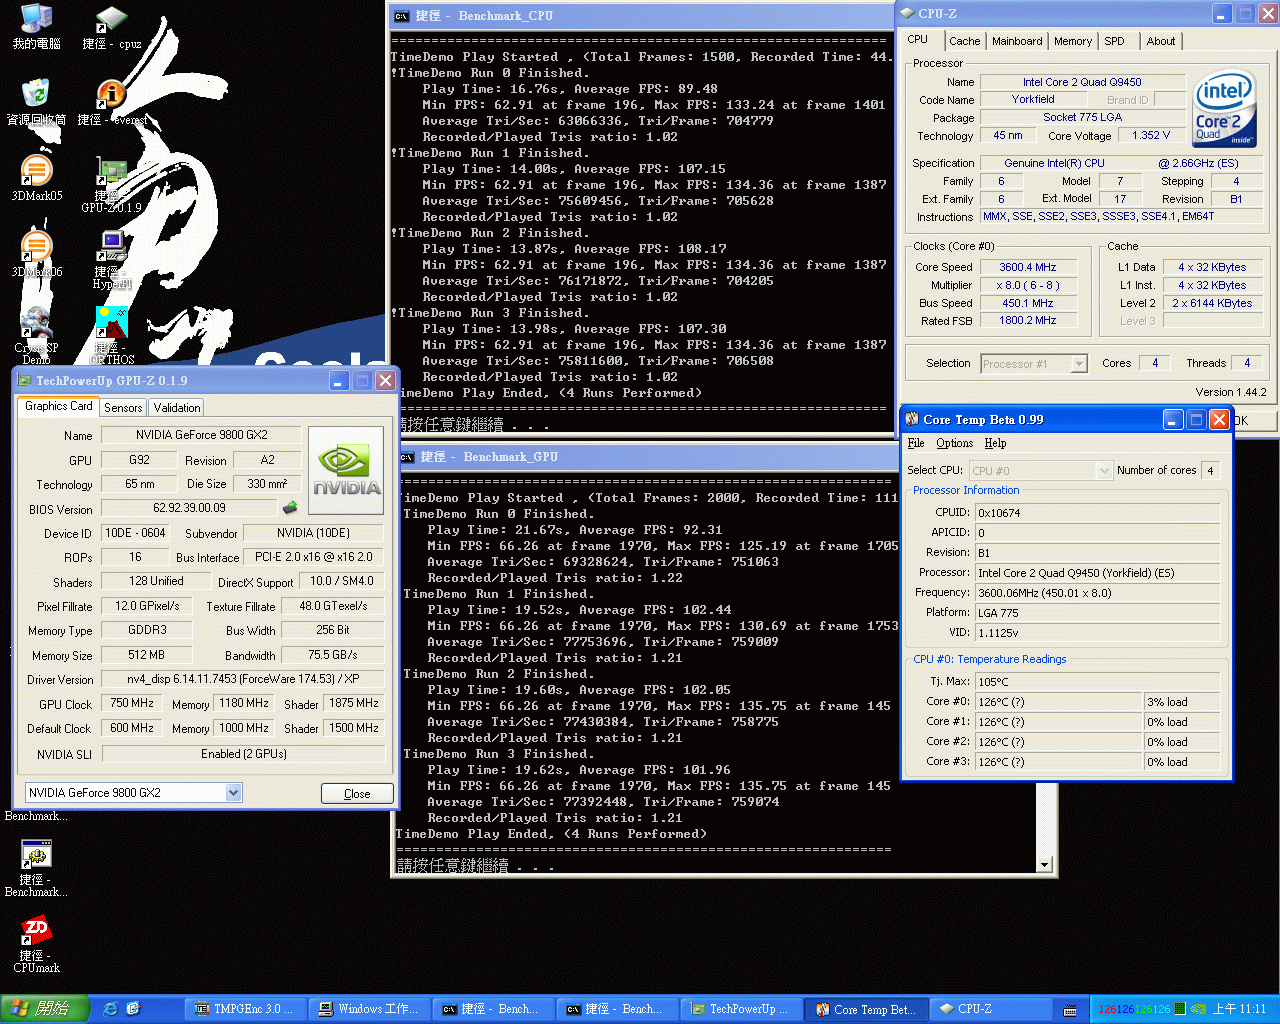The height and width of the screenshot is (1024, 1280).
Task: Open the NVIDIA tray icon
Action: [x=1198, y=1009]
